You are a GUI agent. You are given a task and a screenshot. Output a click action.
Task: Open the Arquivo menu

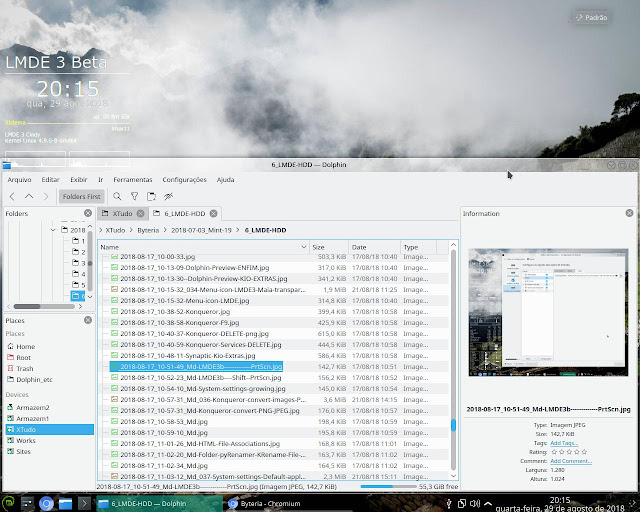19,180
